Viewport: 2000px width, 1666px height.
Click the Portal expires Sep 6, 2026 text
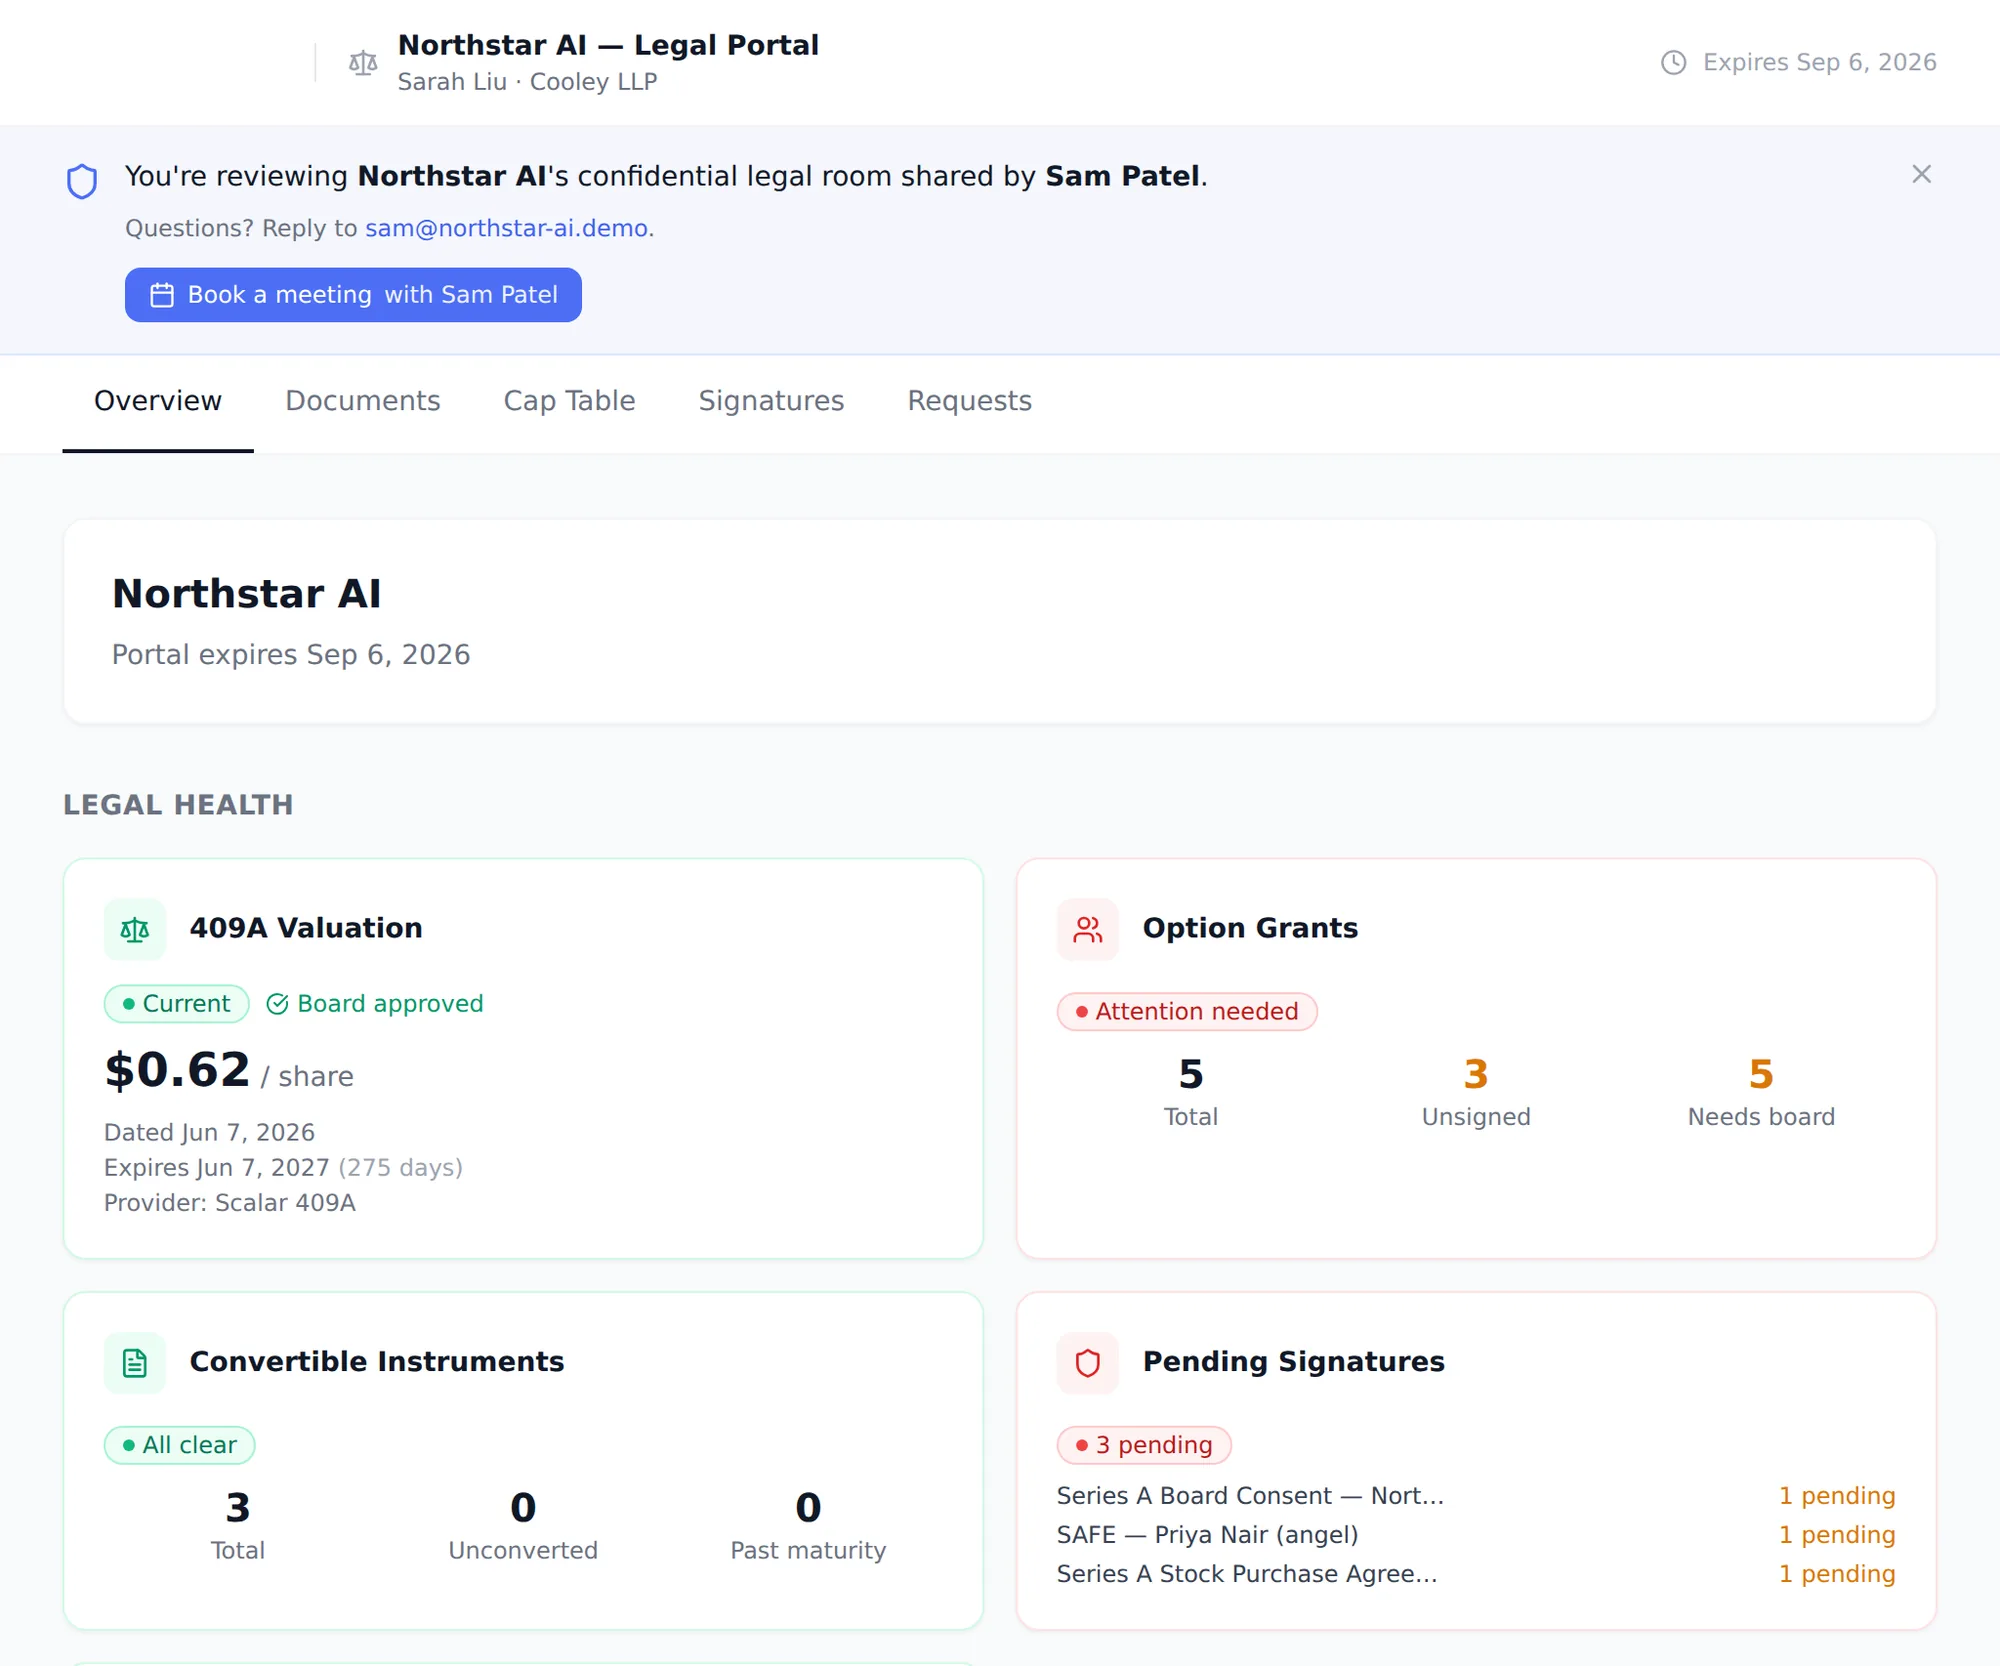point(291,655)
